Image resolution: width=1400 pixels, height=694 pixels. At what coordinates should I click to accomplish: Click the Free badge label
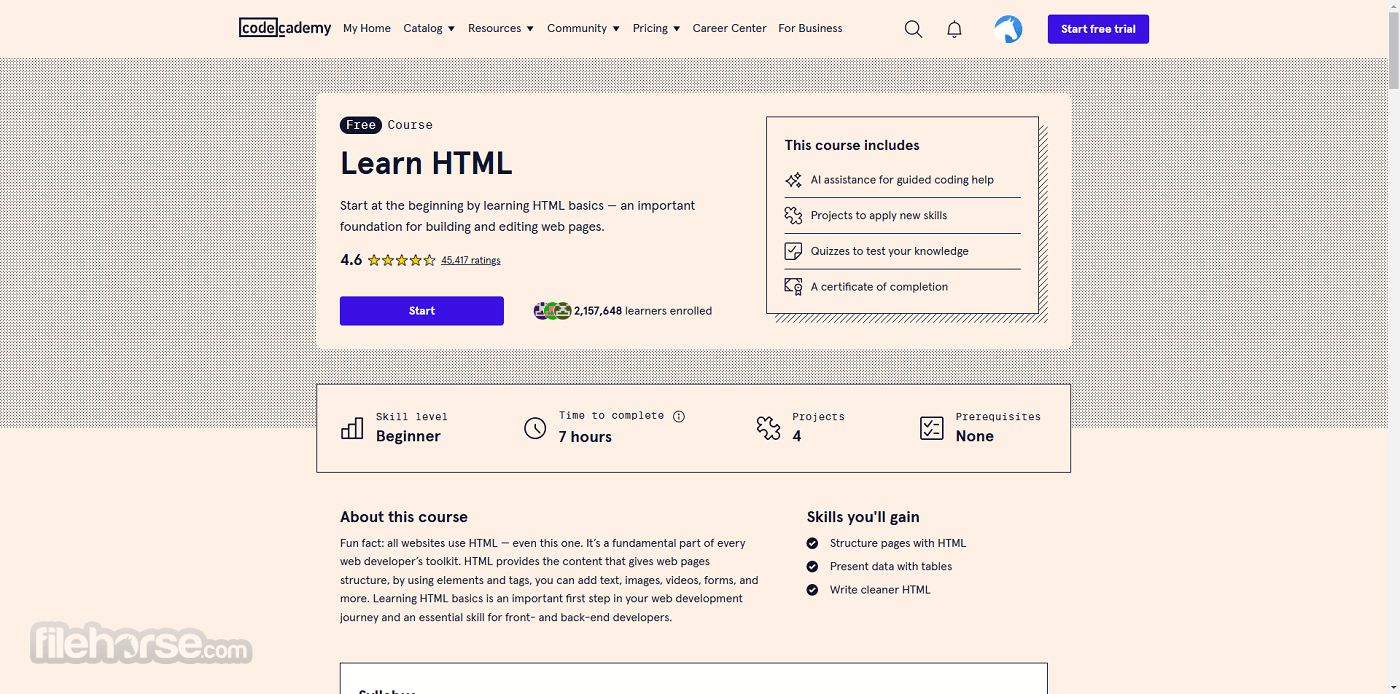[x=361, y=125]
